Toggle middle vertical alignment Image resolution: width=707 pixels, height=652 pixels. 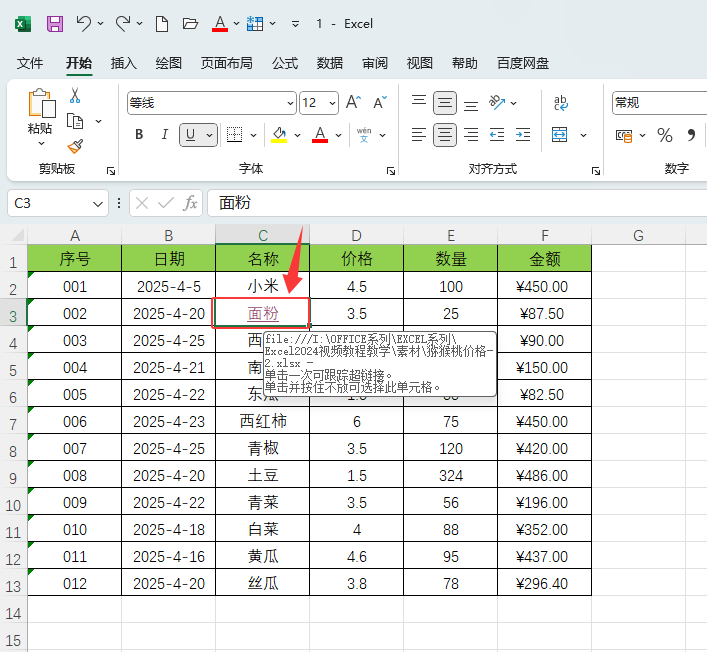pyautogui.click(x=445, y=103)
